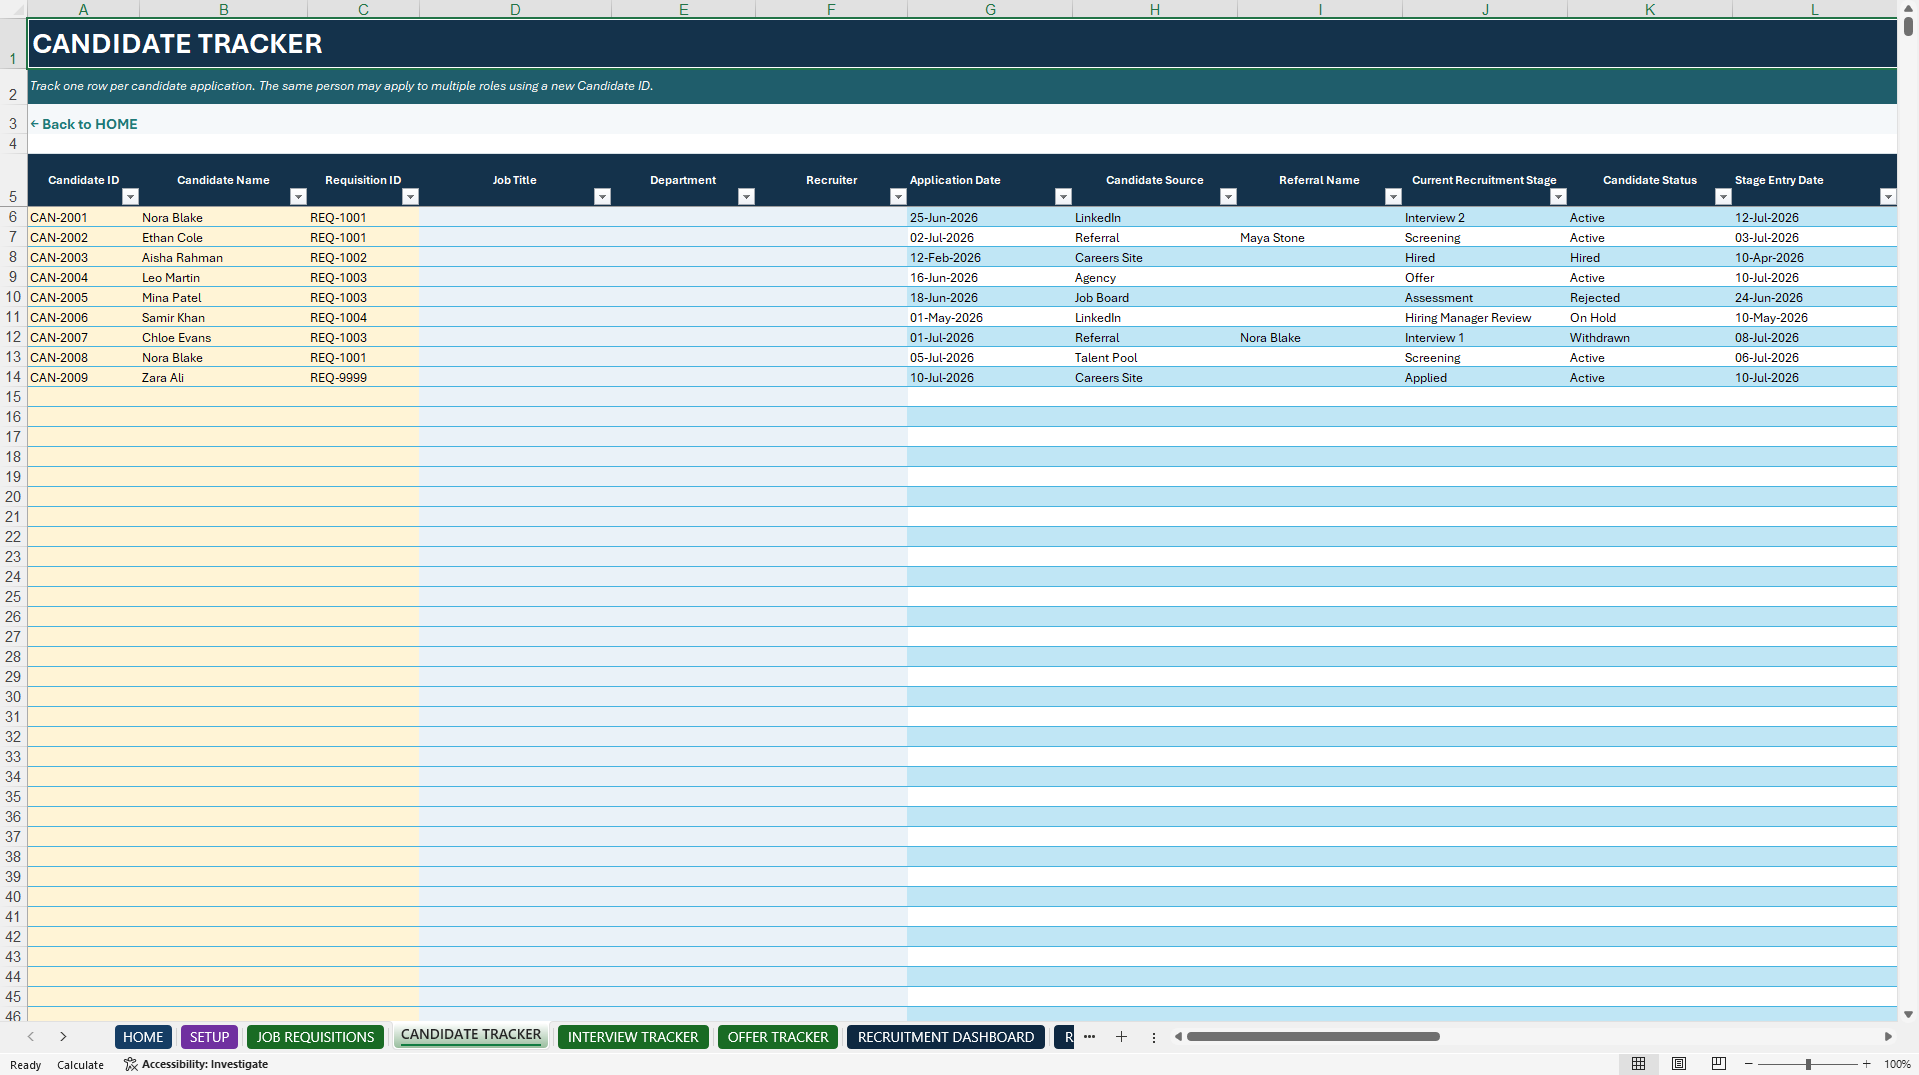Click the zoom slider handle

[x=1808, y=1064]
